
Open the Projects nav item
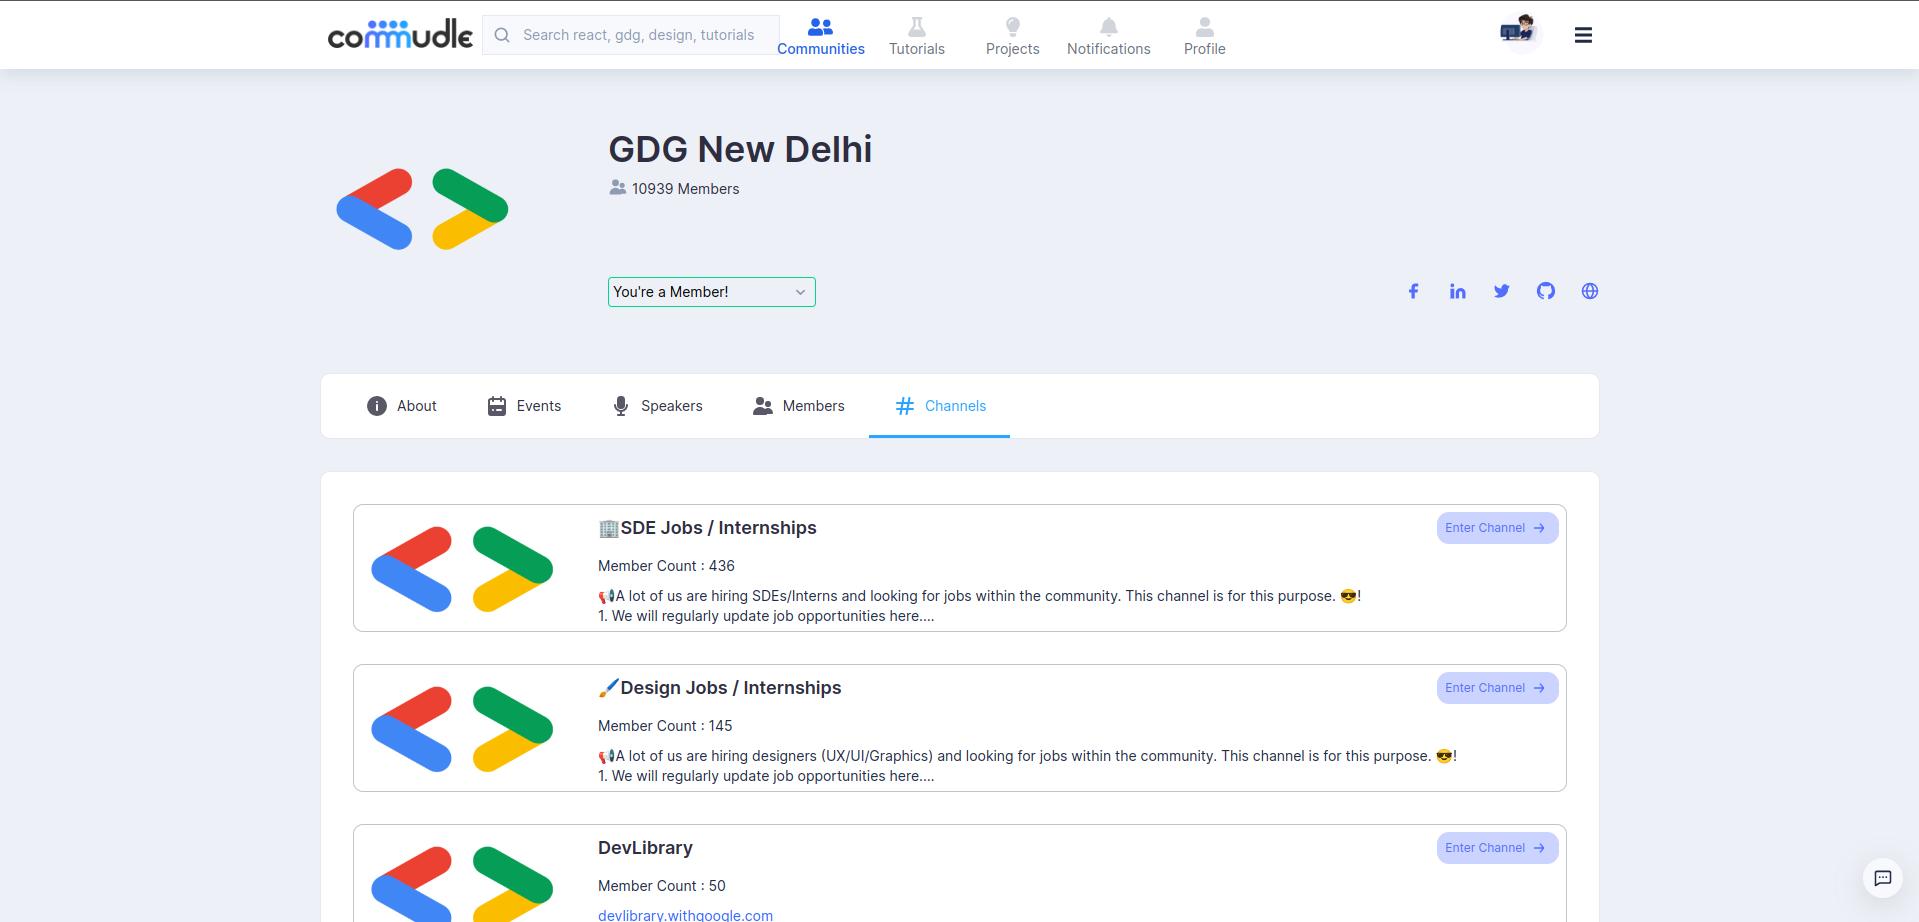click(x=1013, y=36)
